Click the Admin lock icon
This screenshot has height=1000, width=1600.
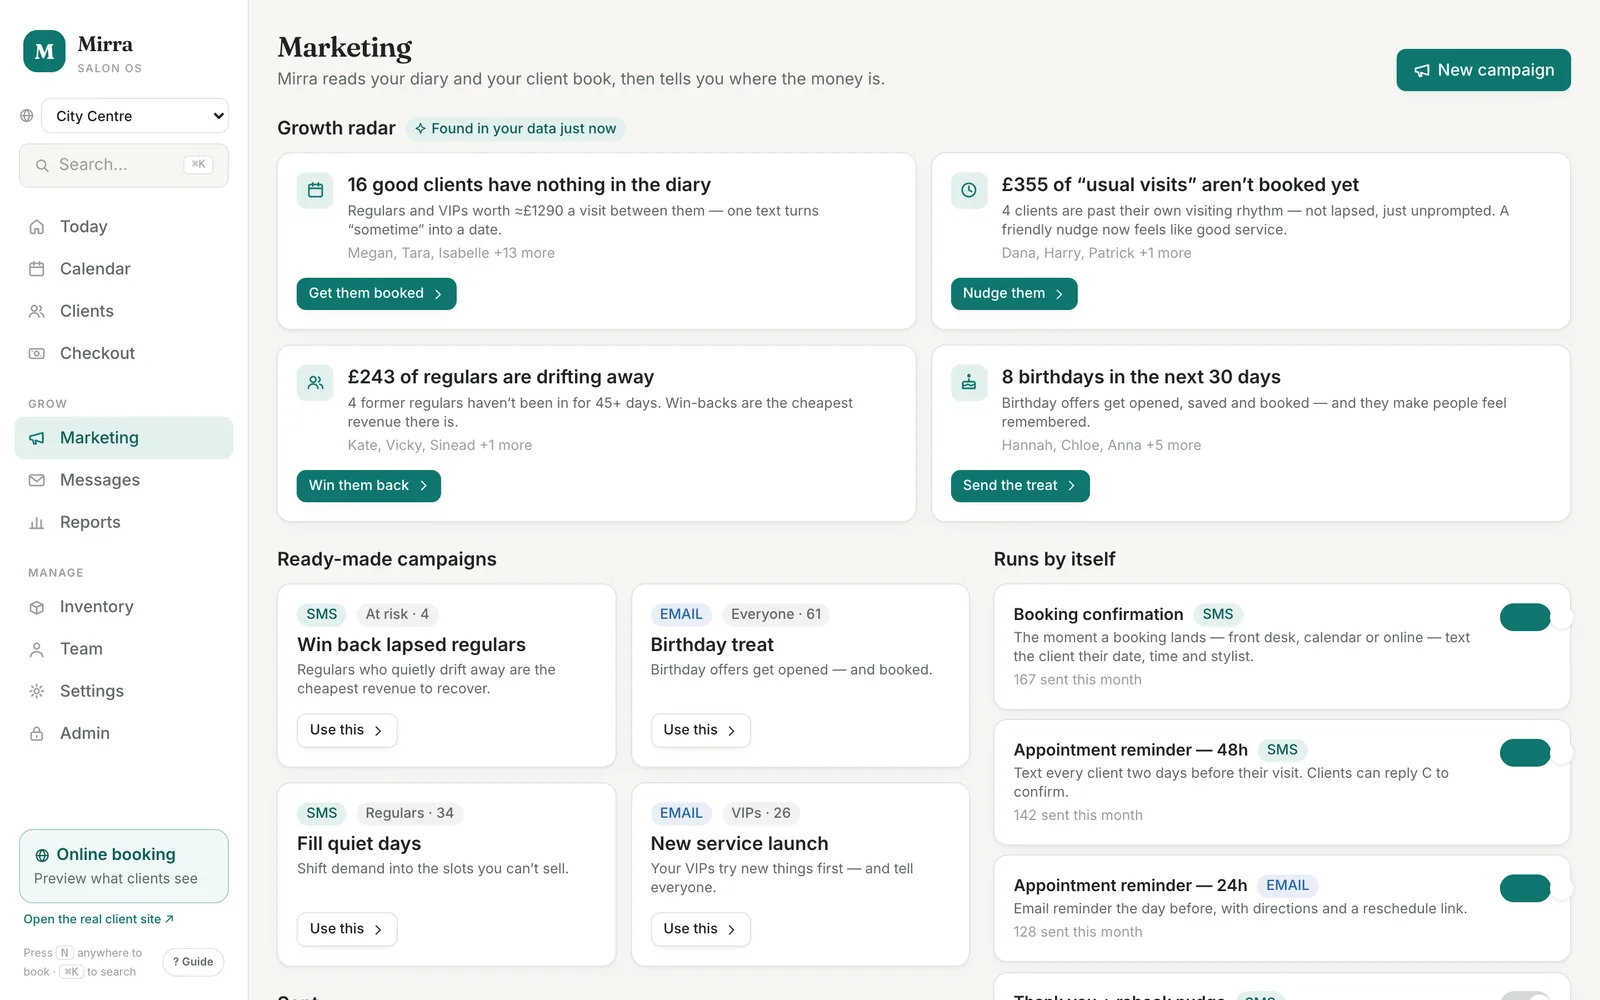point(37,733)
